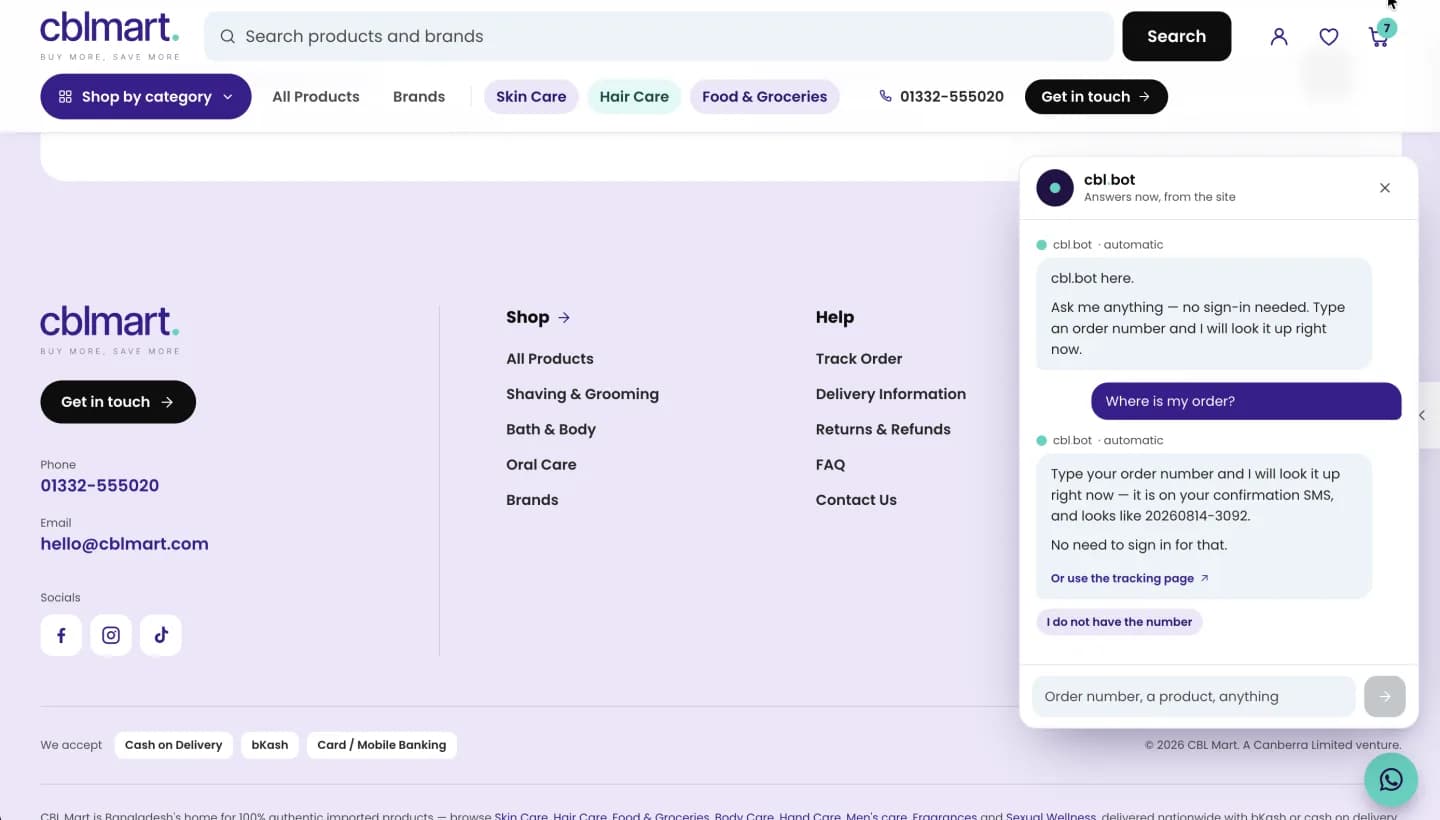Screen dimensions: 1440x820
Task: Open the FAQ help link
Action: pos(830,465)
